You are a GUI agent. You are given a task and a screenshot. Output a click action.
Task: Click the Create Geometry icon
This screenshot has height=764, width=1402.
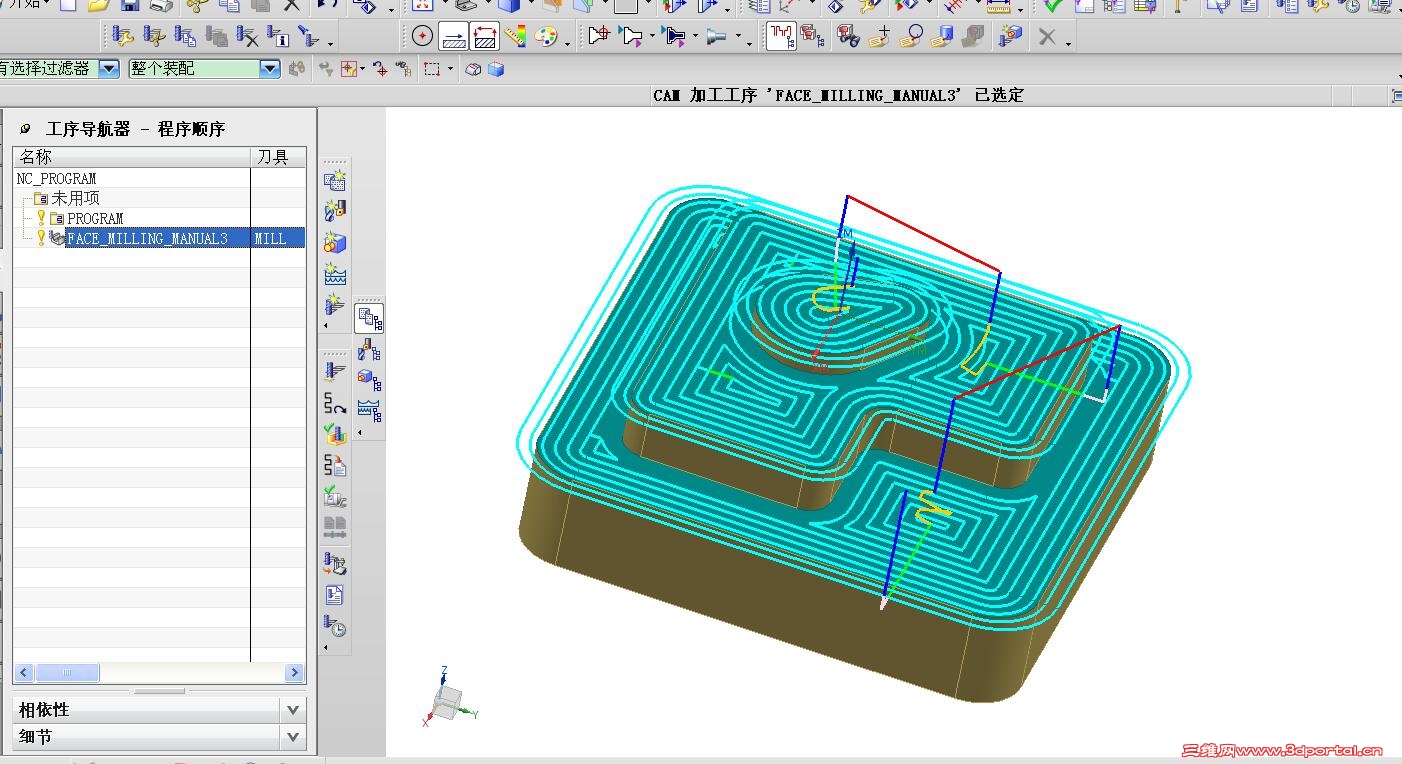[x=334, y=243]
